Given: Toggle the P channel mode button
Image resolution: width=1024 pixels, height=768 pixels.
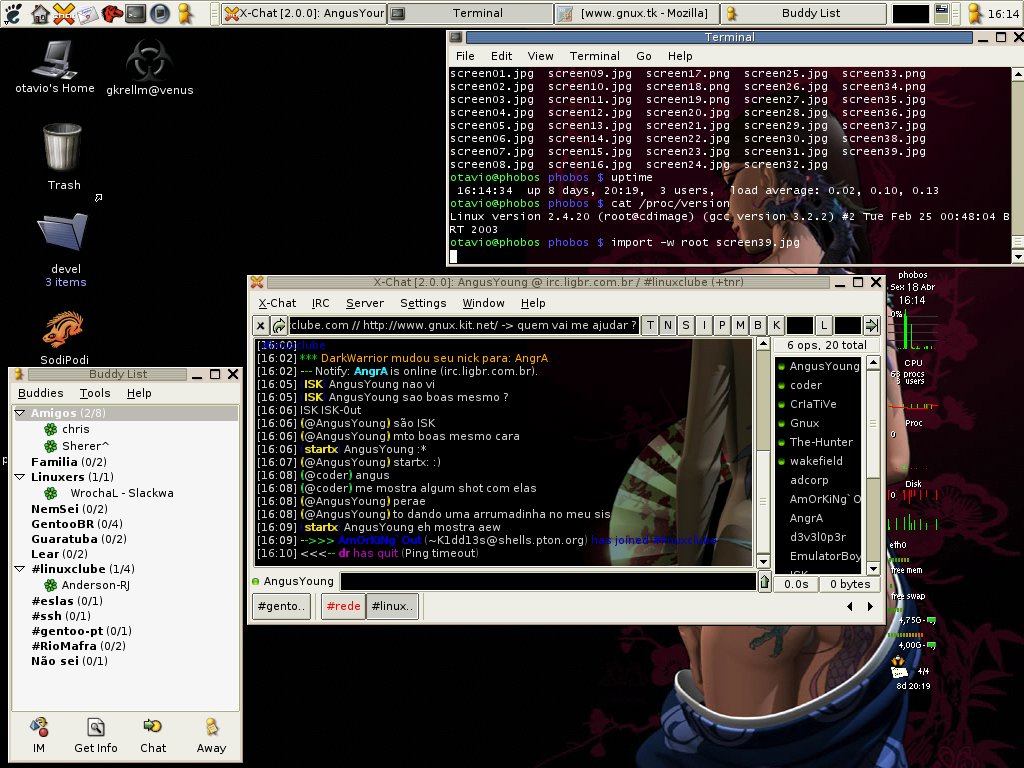Looking at the screenshot, I should [722, 325].
